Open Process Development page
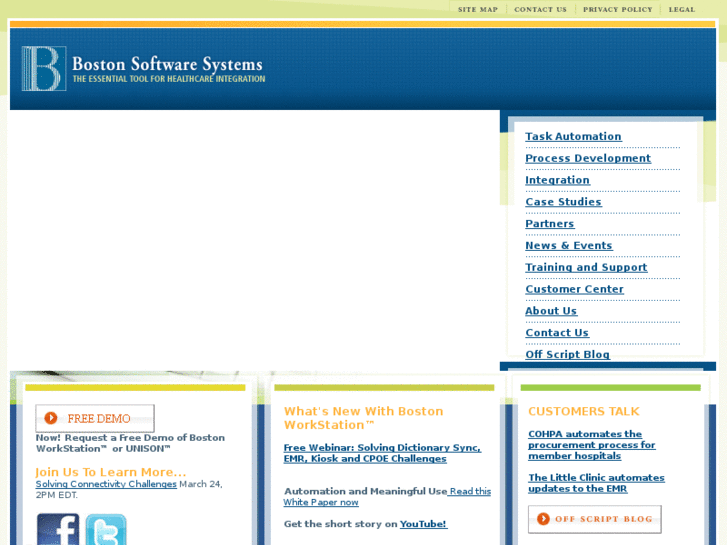Screen dimensions: 727x545 tap(588, 158)
